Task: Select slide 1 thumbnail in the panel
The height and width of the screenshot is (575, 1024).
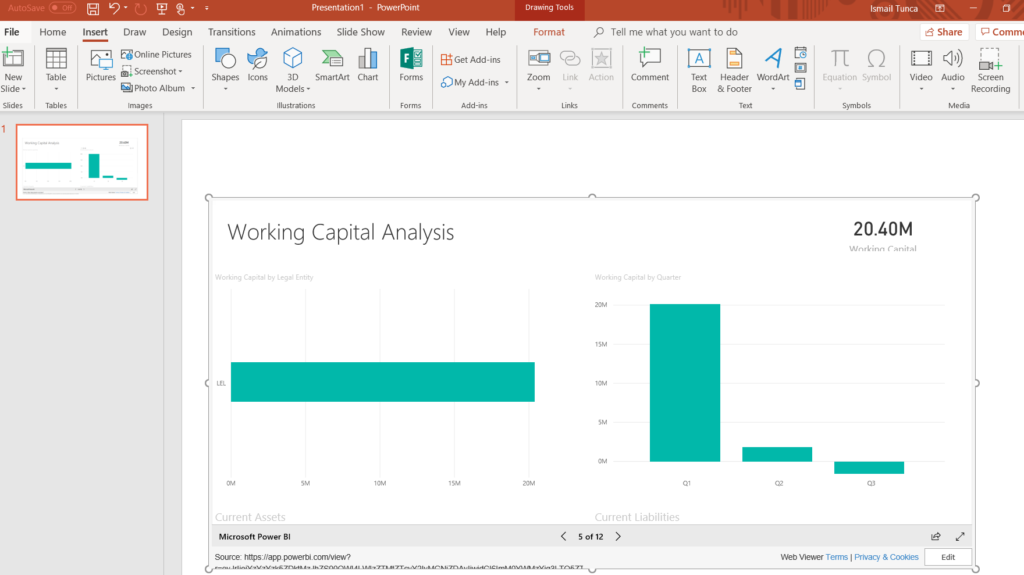Action: tap(81, 162)
